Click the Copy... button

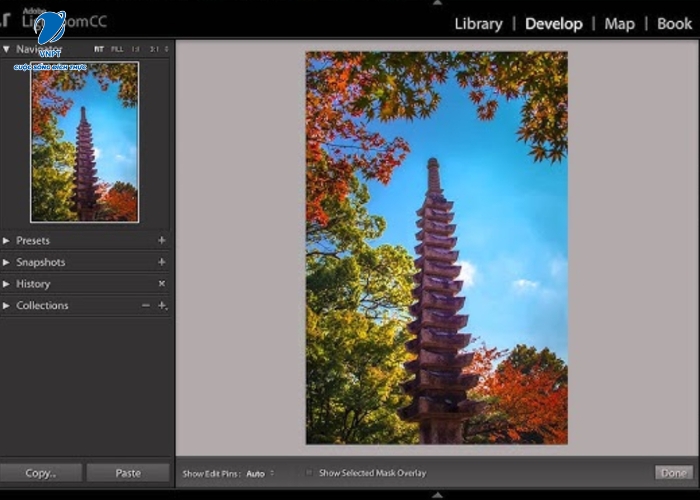coord(41,473)
